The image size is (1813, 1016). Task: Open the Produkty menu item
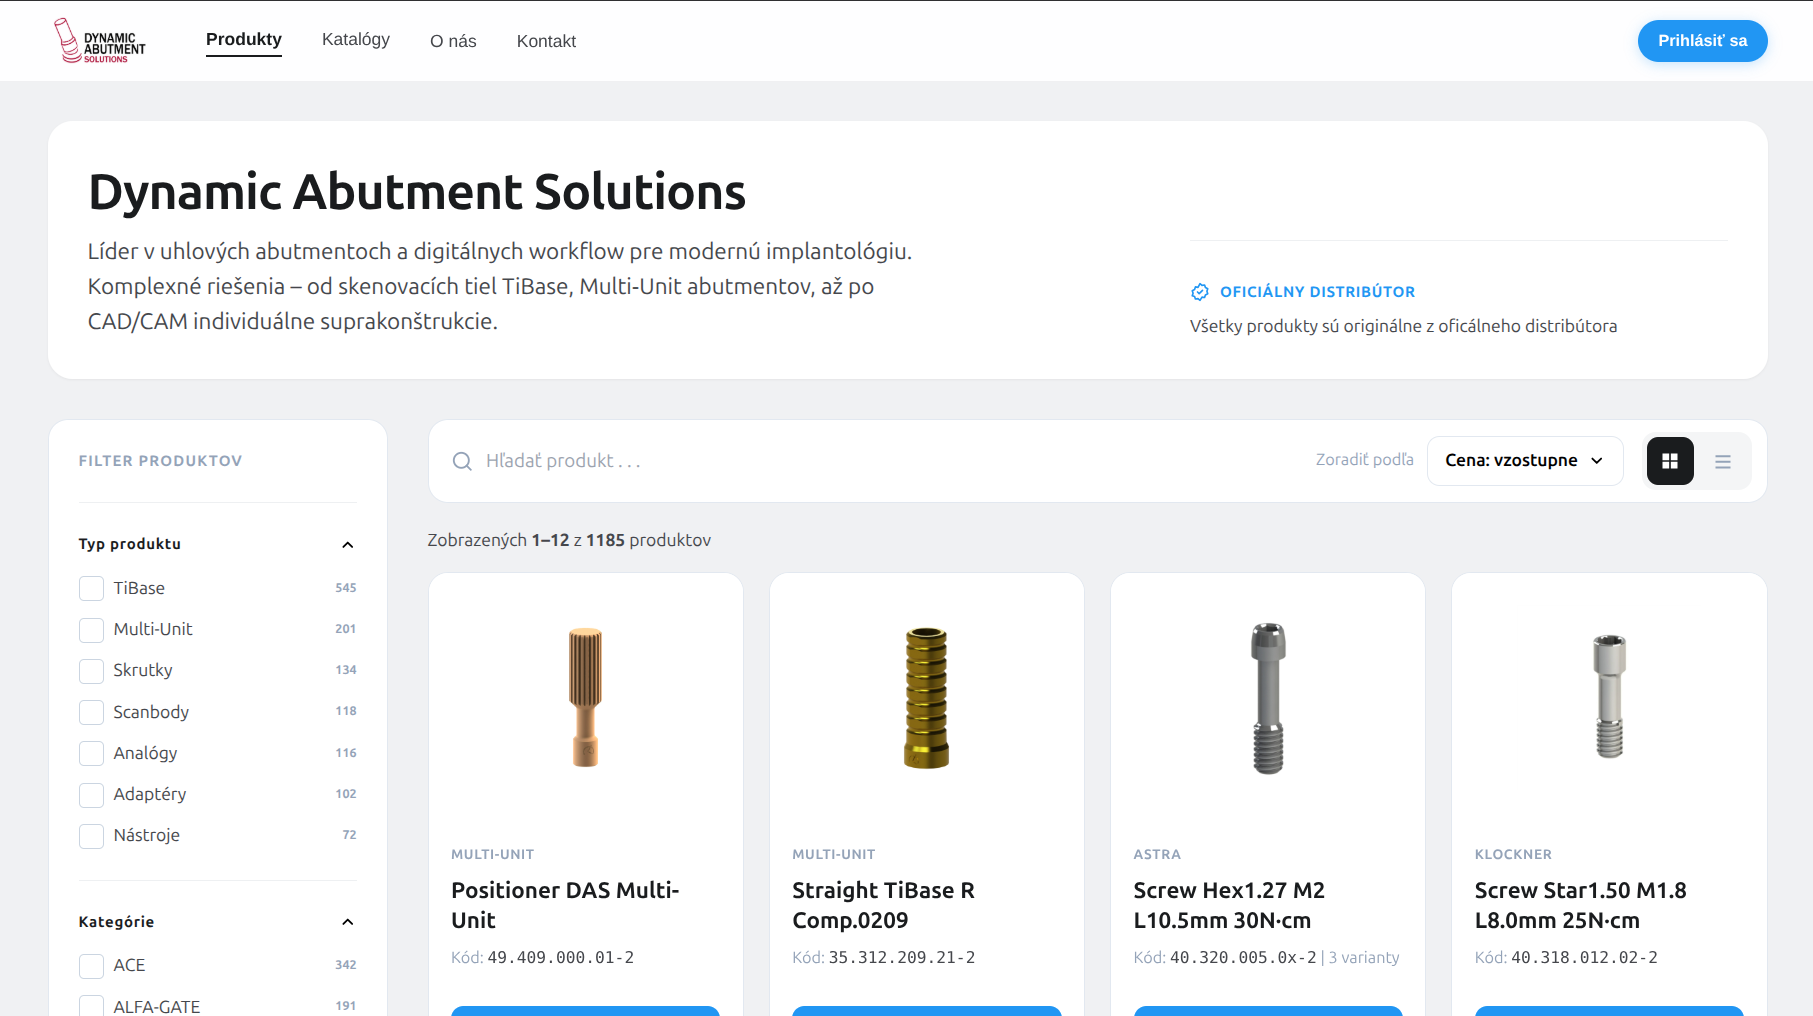click(244, 40)
